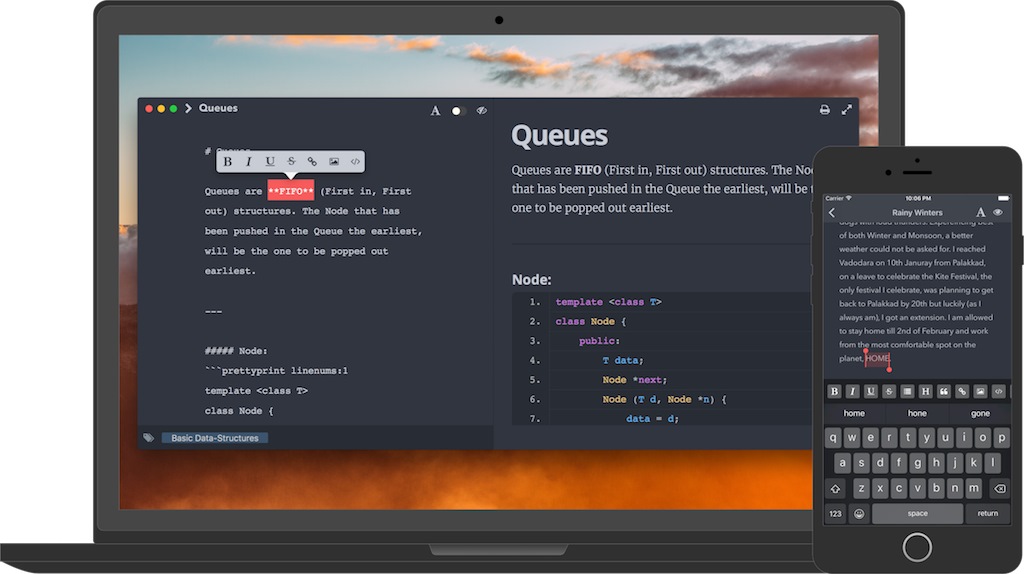Image resolution: width=1024 pixels, height=574 pixels.
Task: Tap the 'q' key on phone keyboard
Action: click(833, 438)
